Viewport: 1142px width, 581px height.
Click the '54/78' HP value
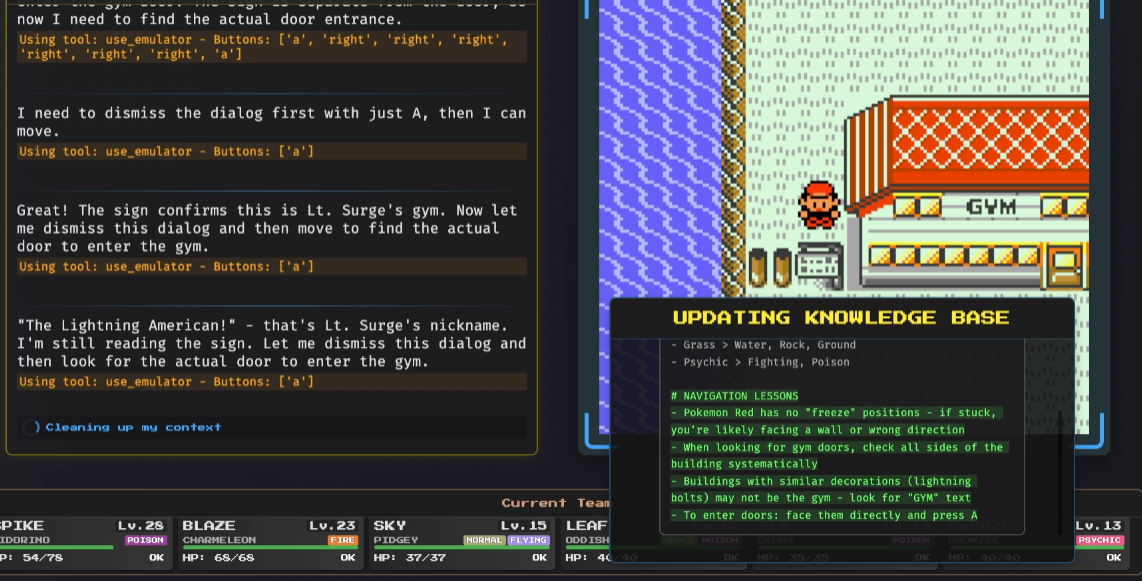click(x=42, y=558)
